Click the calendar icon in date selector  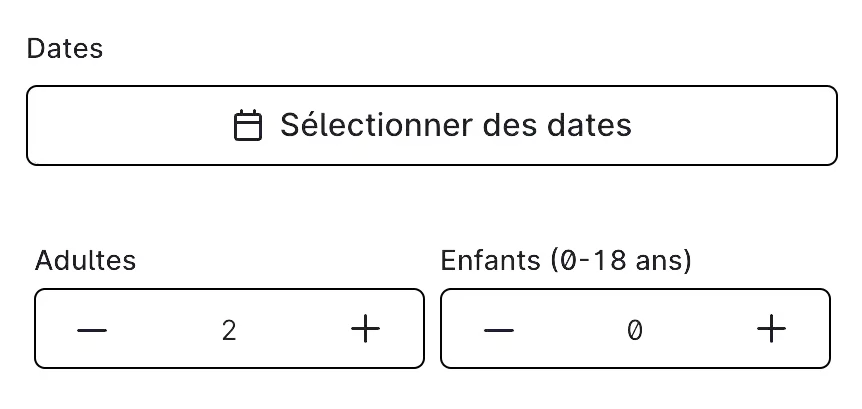[248, 126]
